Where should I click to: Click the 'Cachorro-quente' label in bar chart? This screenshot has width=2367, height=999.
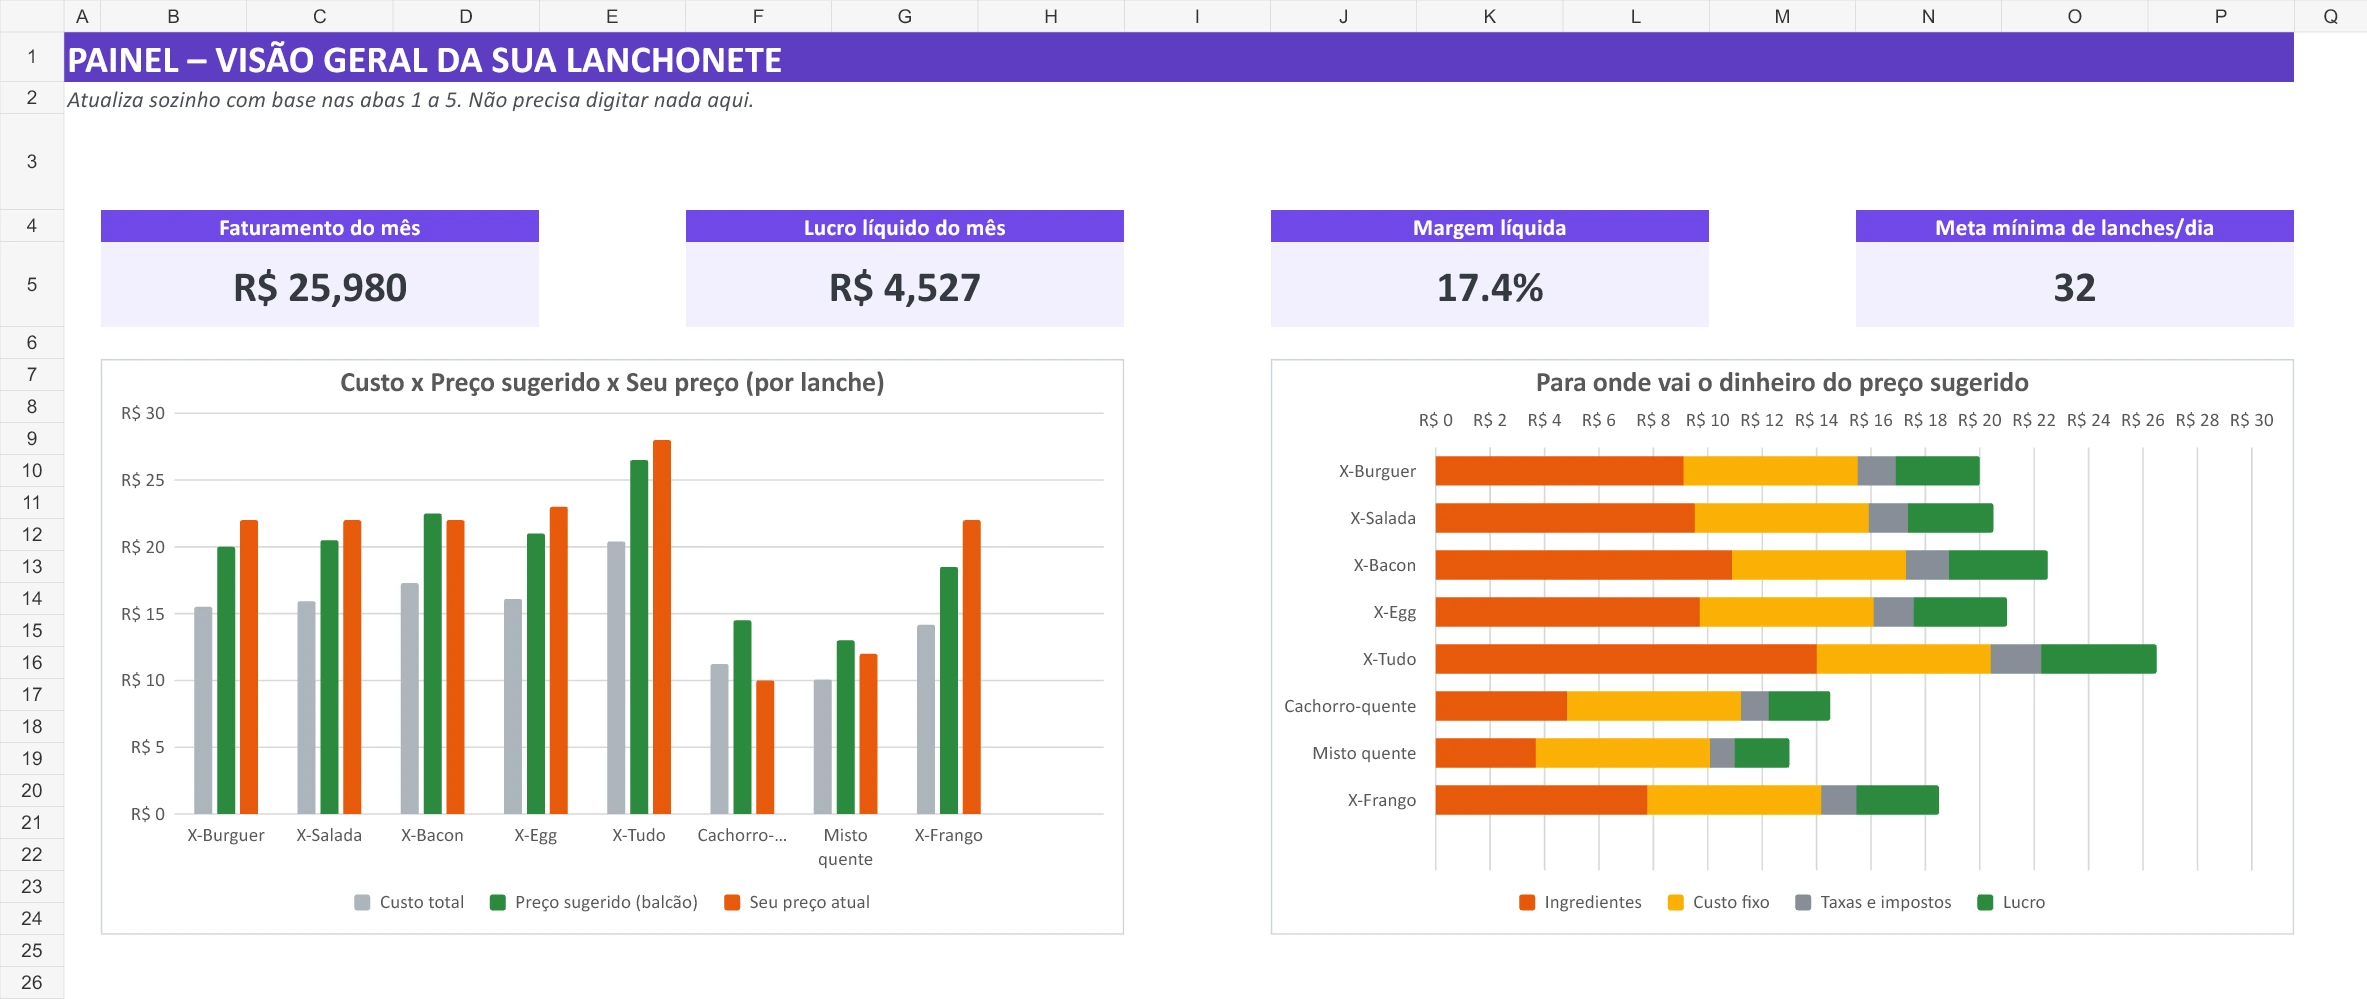(x=1350, y=706)
